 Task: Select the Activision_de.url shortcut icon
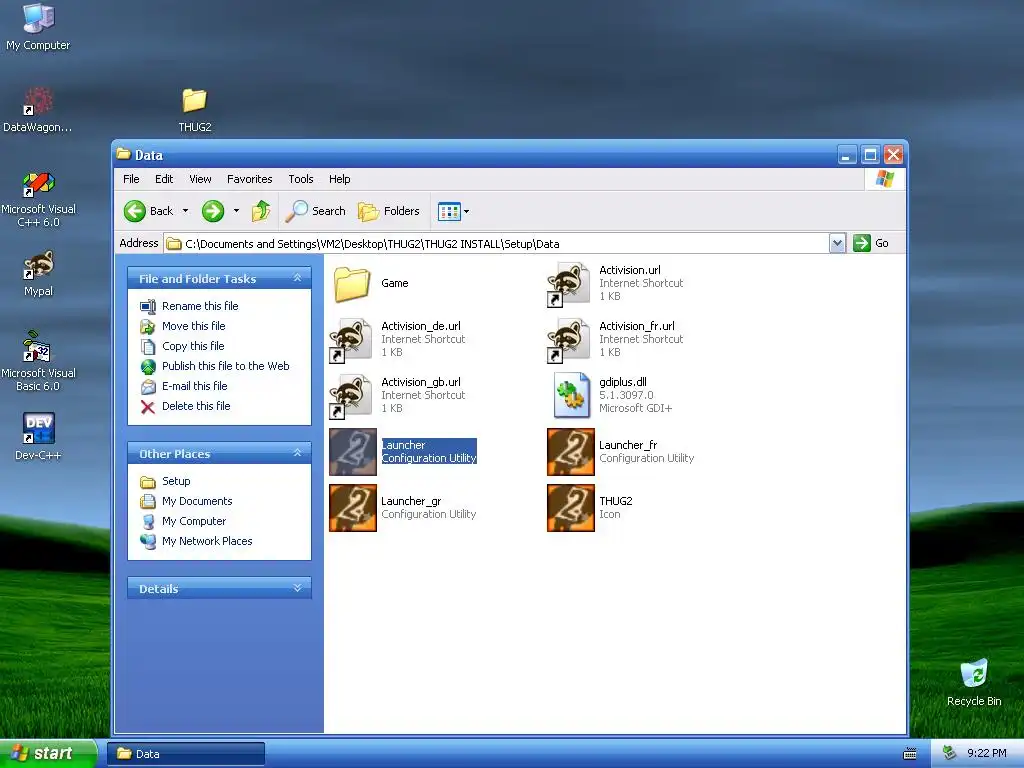click(351, 340)
